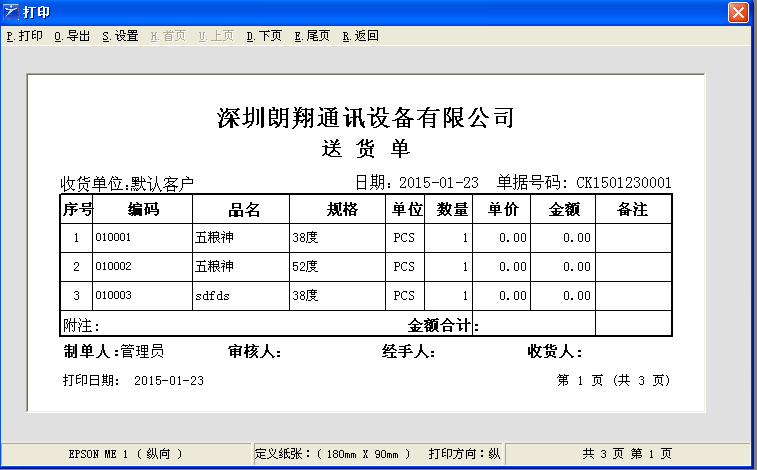Click the 编码 column header
Viewport: 757px width, 470px height.
[x=143, y=210]
